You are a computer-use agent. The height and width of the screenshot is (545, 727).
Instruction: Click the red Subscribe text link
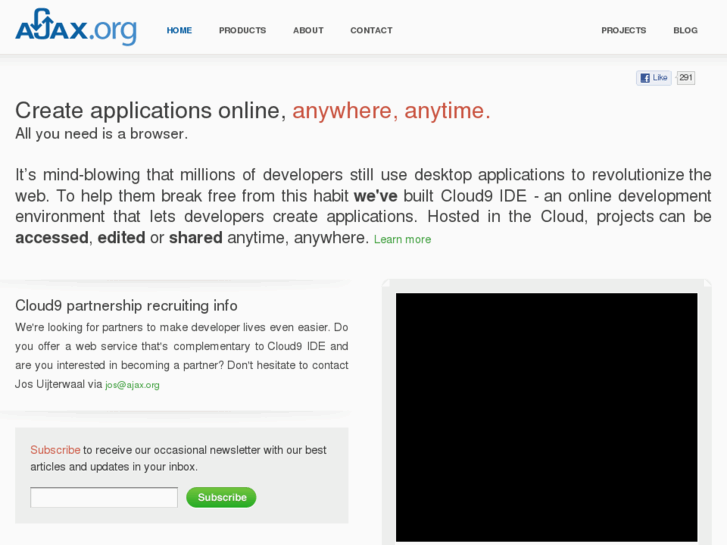[55, 450]
